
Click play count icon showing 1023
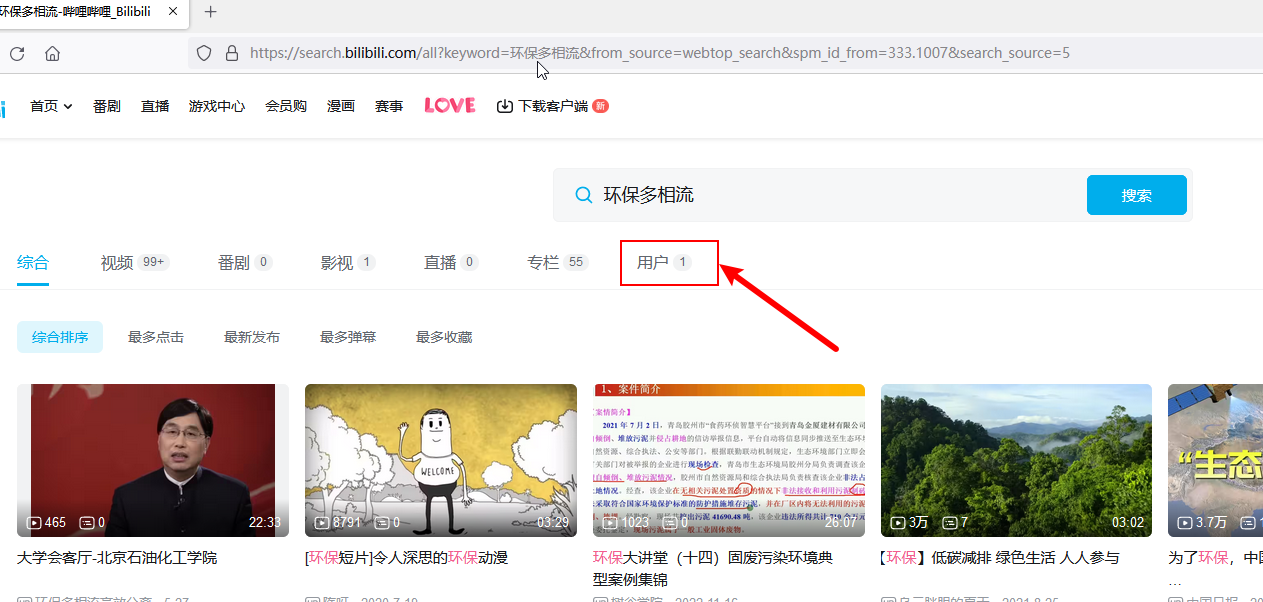point(611,523)
